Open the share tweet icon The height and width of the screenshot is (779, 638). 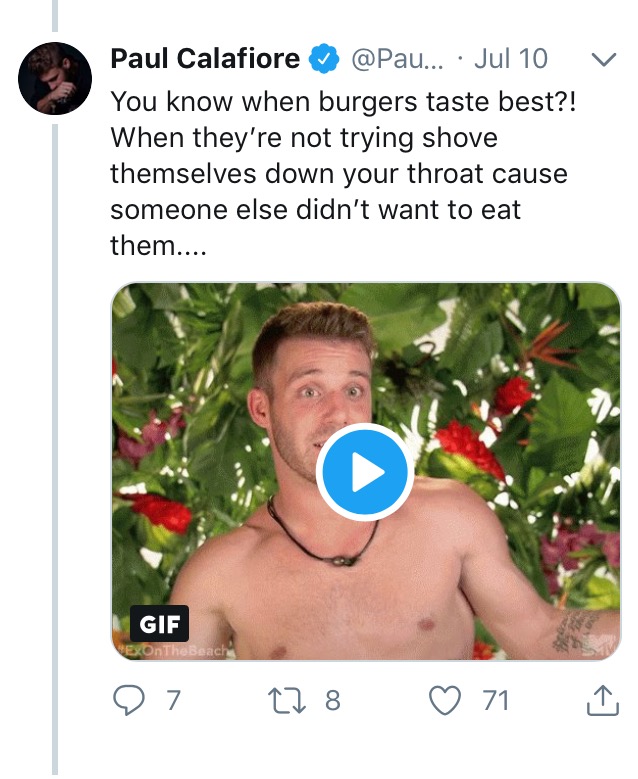click(x=603, y=700)
